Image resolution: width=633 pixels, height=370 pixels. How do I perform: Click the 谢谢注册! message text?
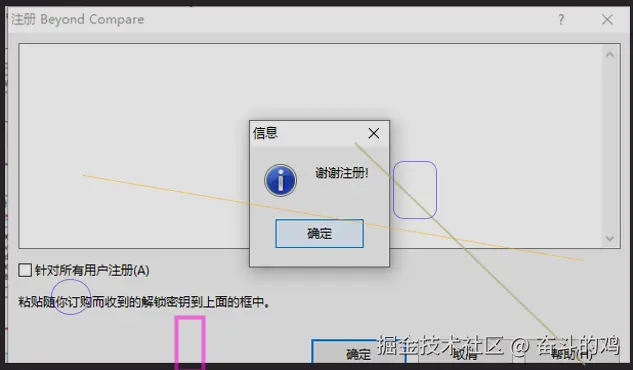pos(342,173)
